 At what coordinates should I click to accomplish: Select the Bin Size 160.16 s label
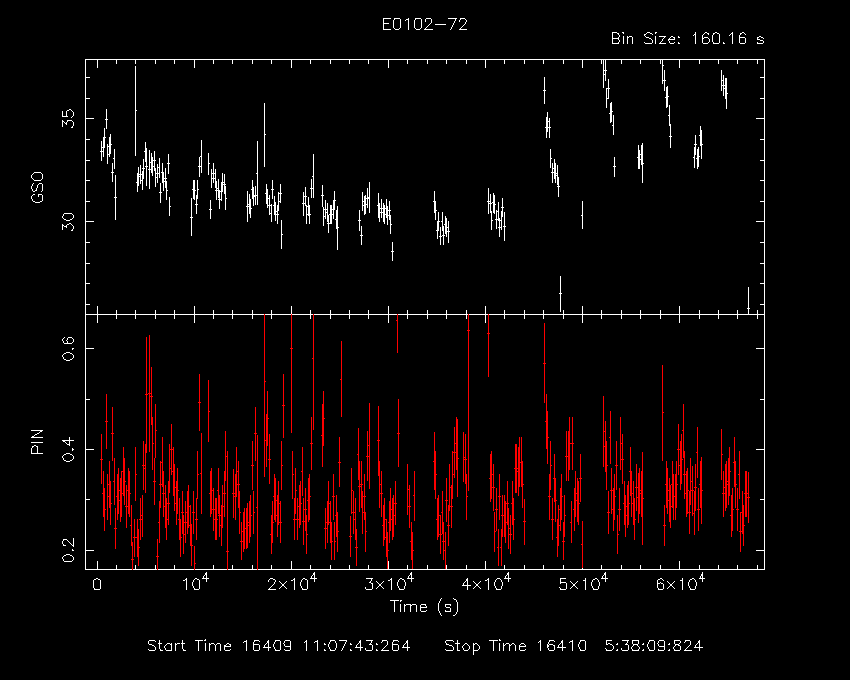[x=687, y=39]
